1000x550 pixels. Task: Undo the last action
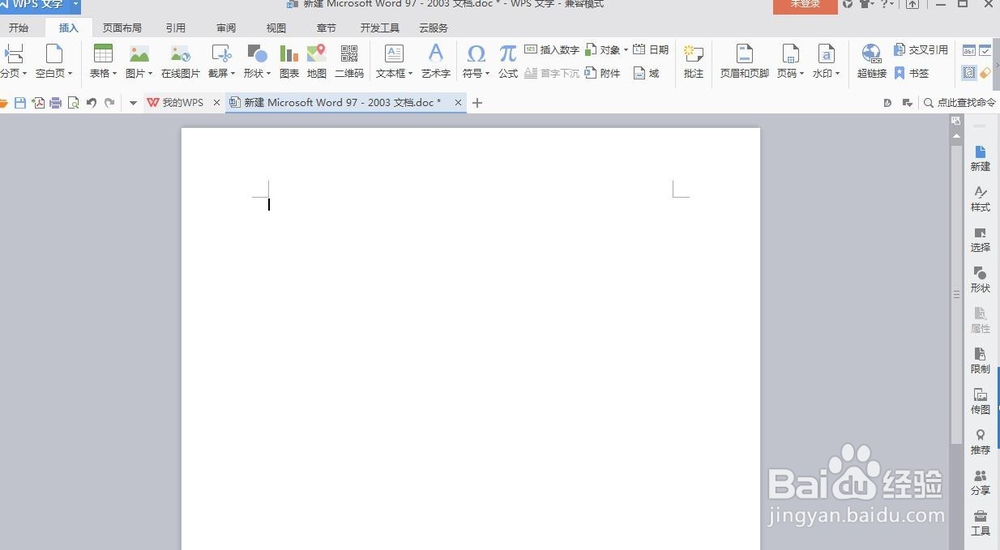[x=91, y=103]
